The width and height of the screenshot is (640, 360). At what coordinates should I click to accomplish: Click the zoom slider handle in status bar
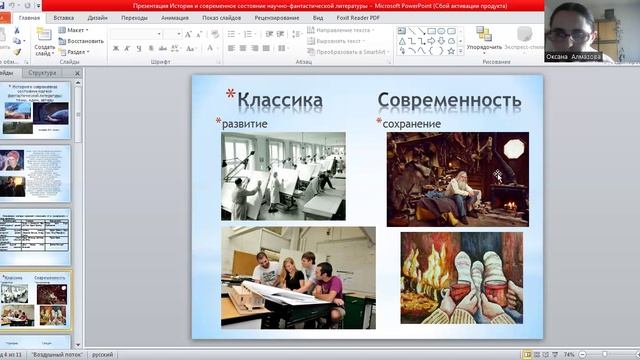coord(604,354)
